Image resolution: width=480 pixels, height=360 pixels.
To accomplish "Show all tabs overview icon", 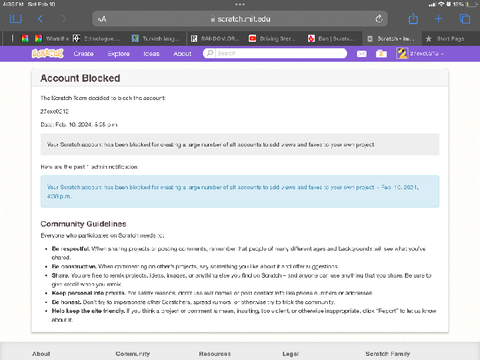I will [x=465, y=19].
